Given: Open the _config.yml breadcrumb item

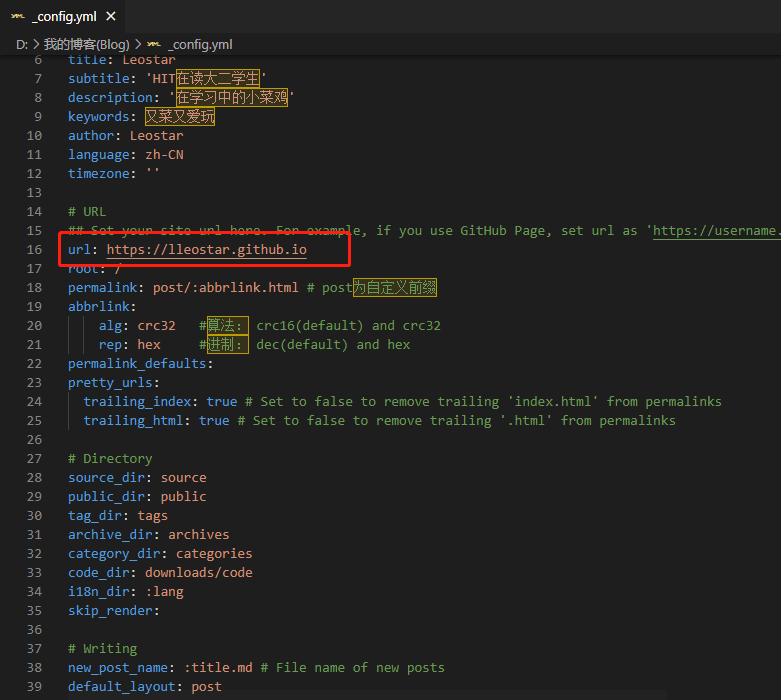Looking at the screenshot, I should 200,44.
